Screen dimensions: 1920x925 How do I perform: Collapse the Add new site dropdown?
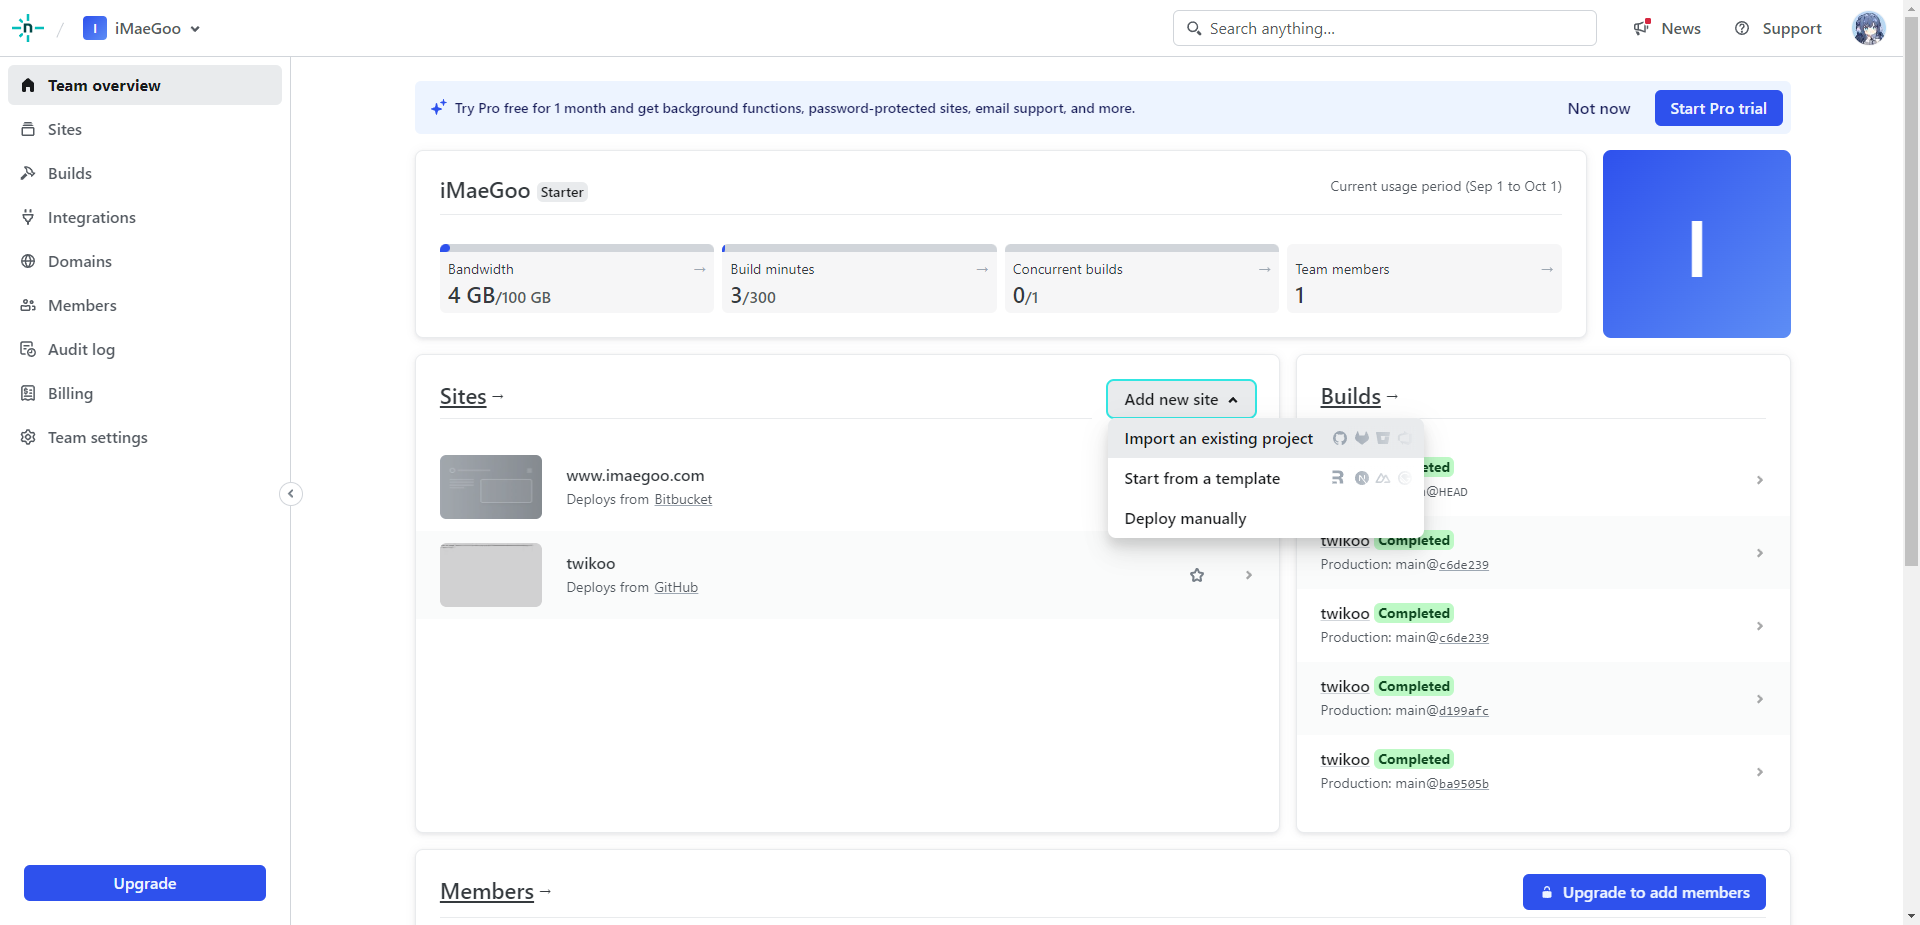[x=1180, y=399]
